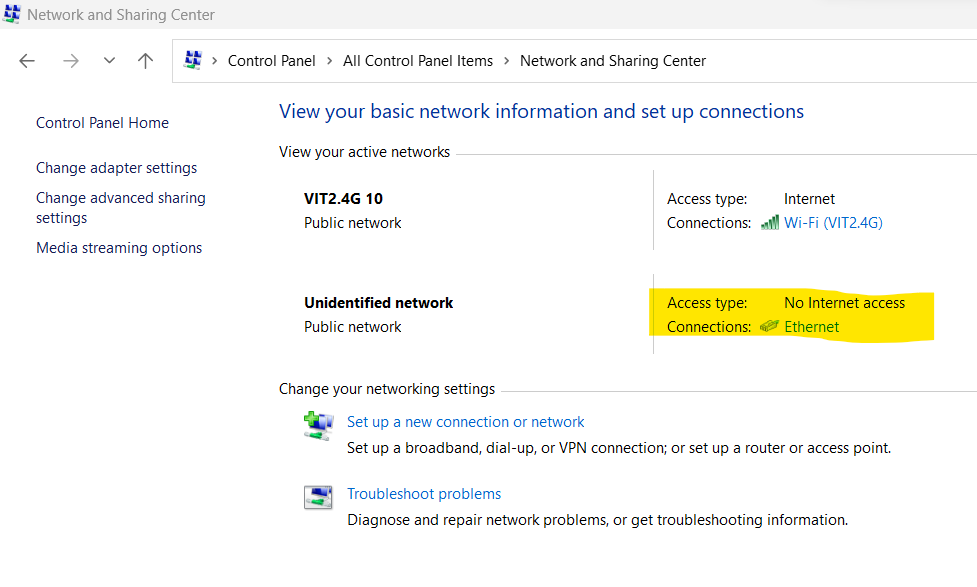Image resolution: width=977 pixels, height=587 pixels.
Task: Open Media streaming options
Action: (118, 247)
